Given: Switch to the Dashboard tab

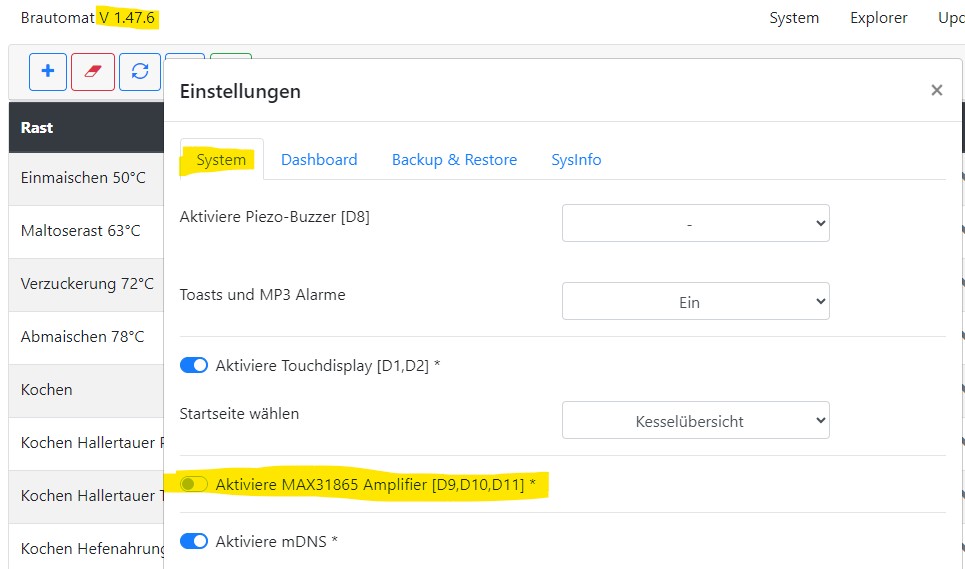Looking at the screenshot, I should pos(319,160).
